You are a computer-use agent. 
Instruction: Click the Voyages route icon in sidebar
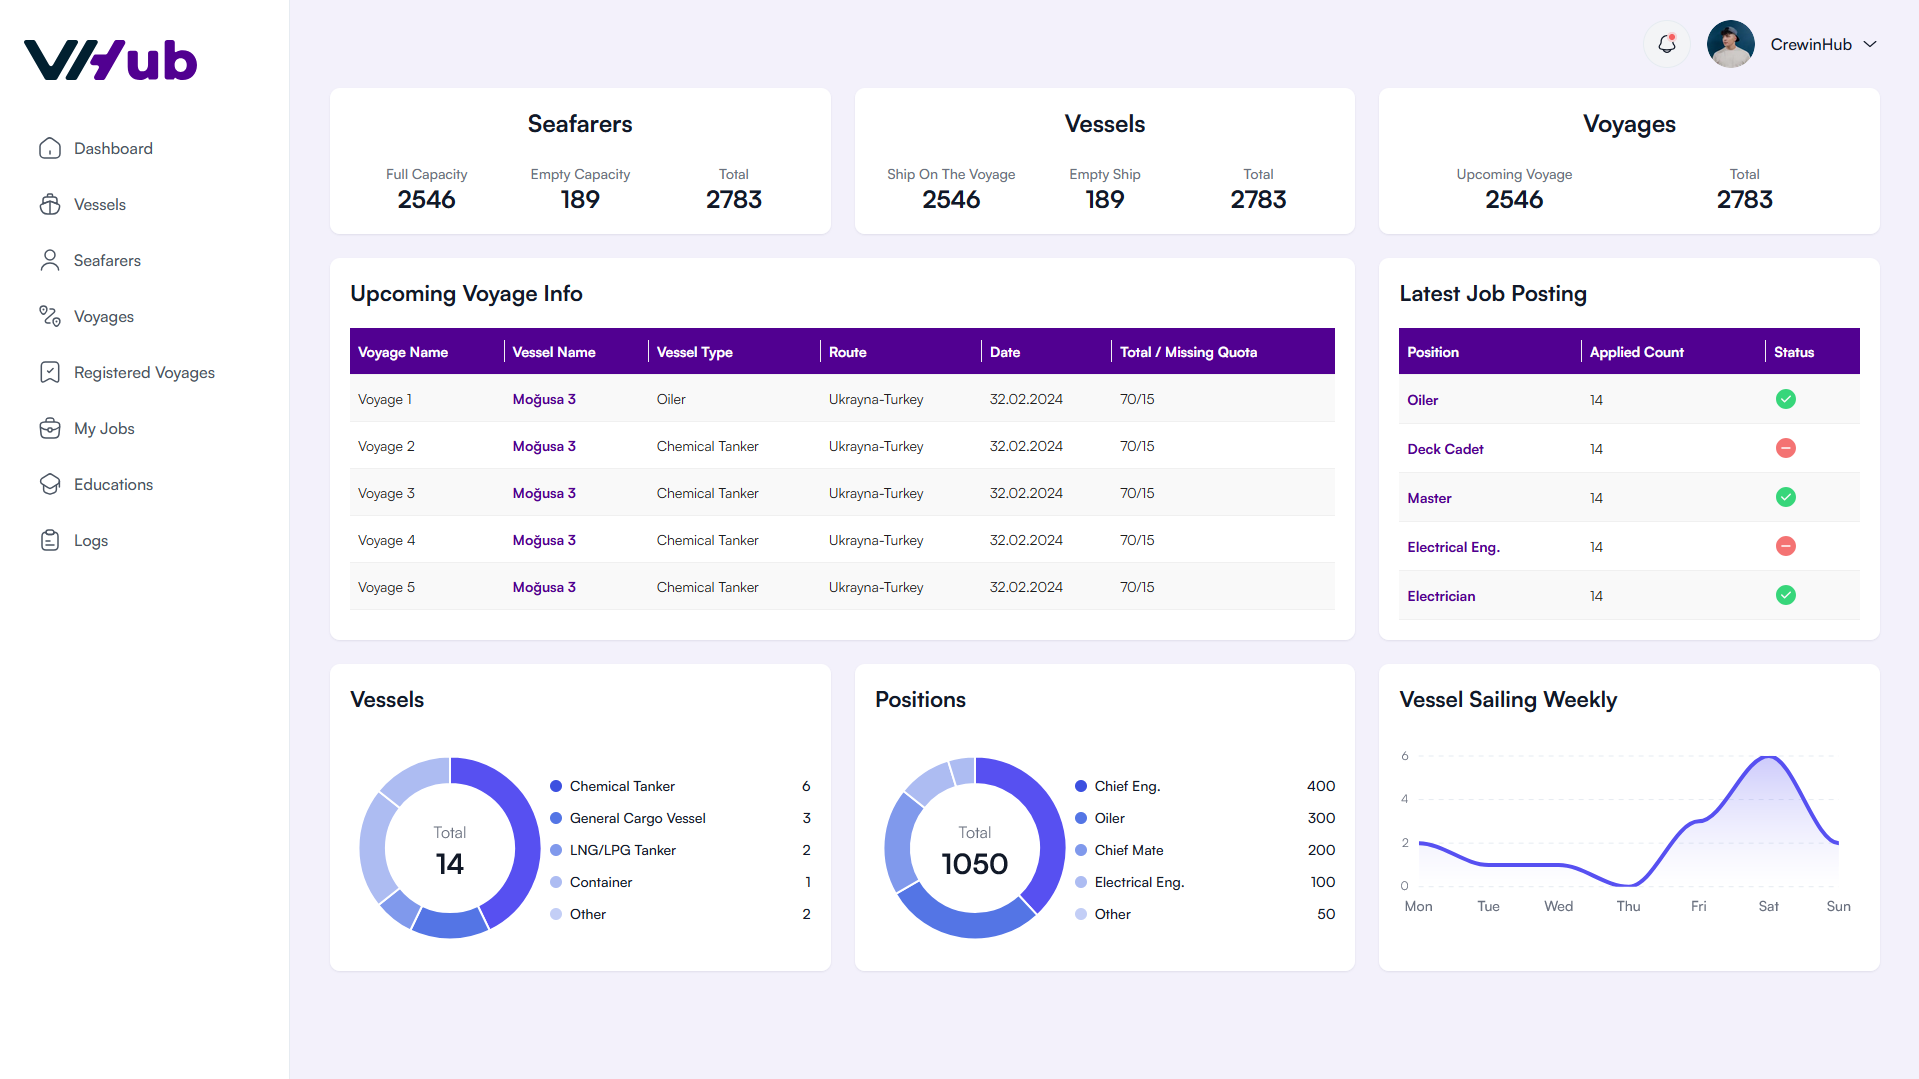click(50, 317)
